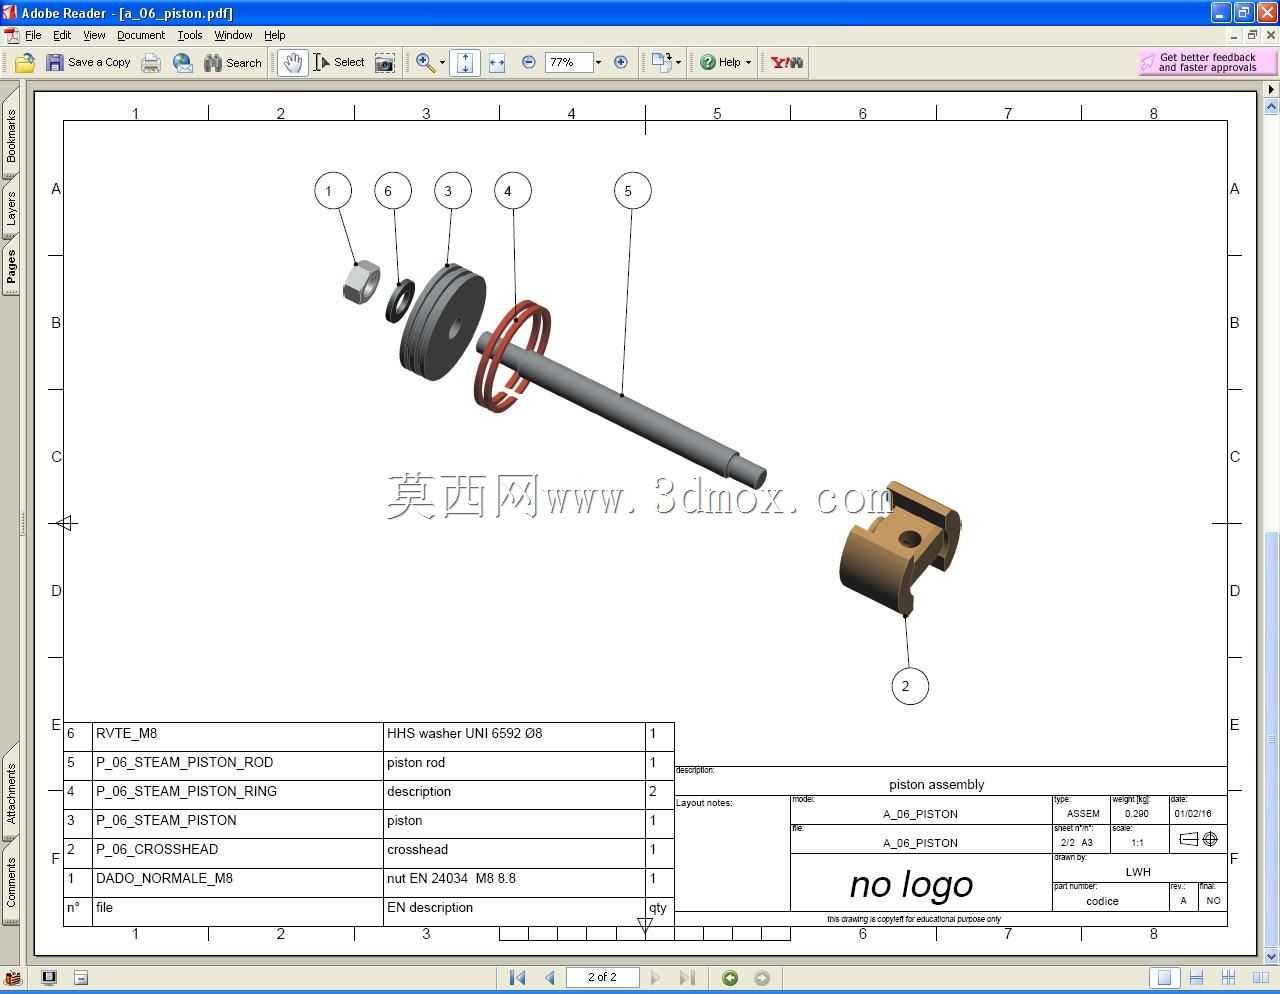This screenshot has width=1280, height=994.
Task: Click the full screen monitor icon in status bar
Action: (x=49, y=978)
